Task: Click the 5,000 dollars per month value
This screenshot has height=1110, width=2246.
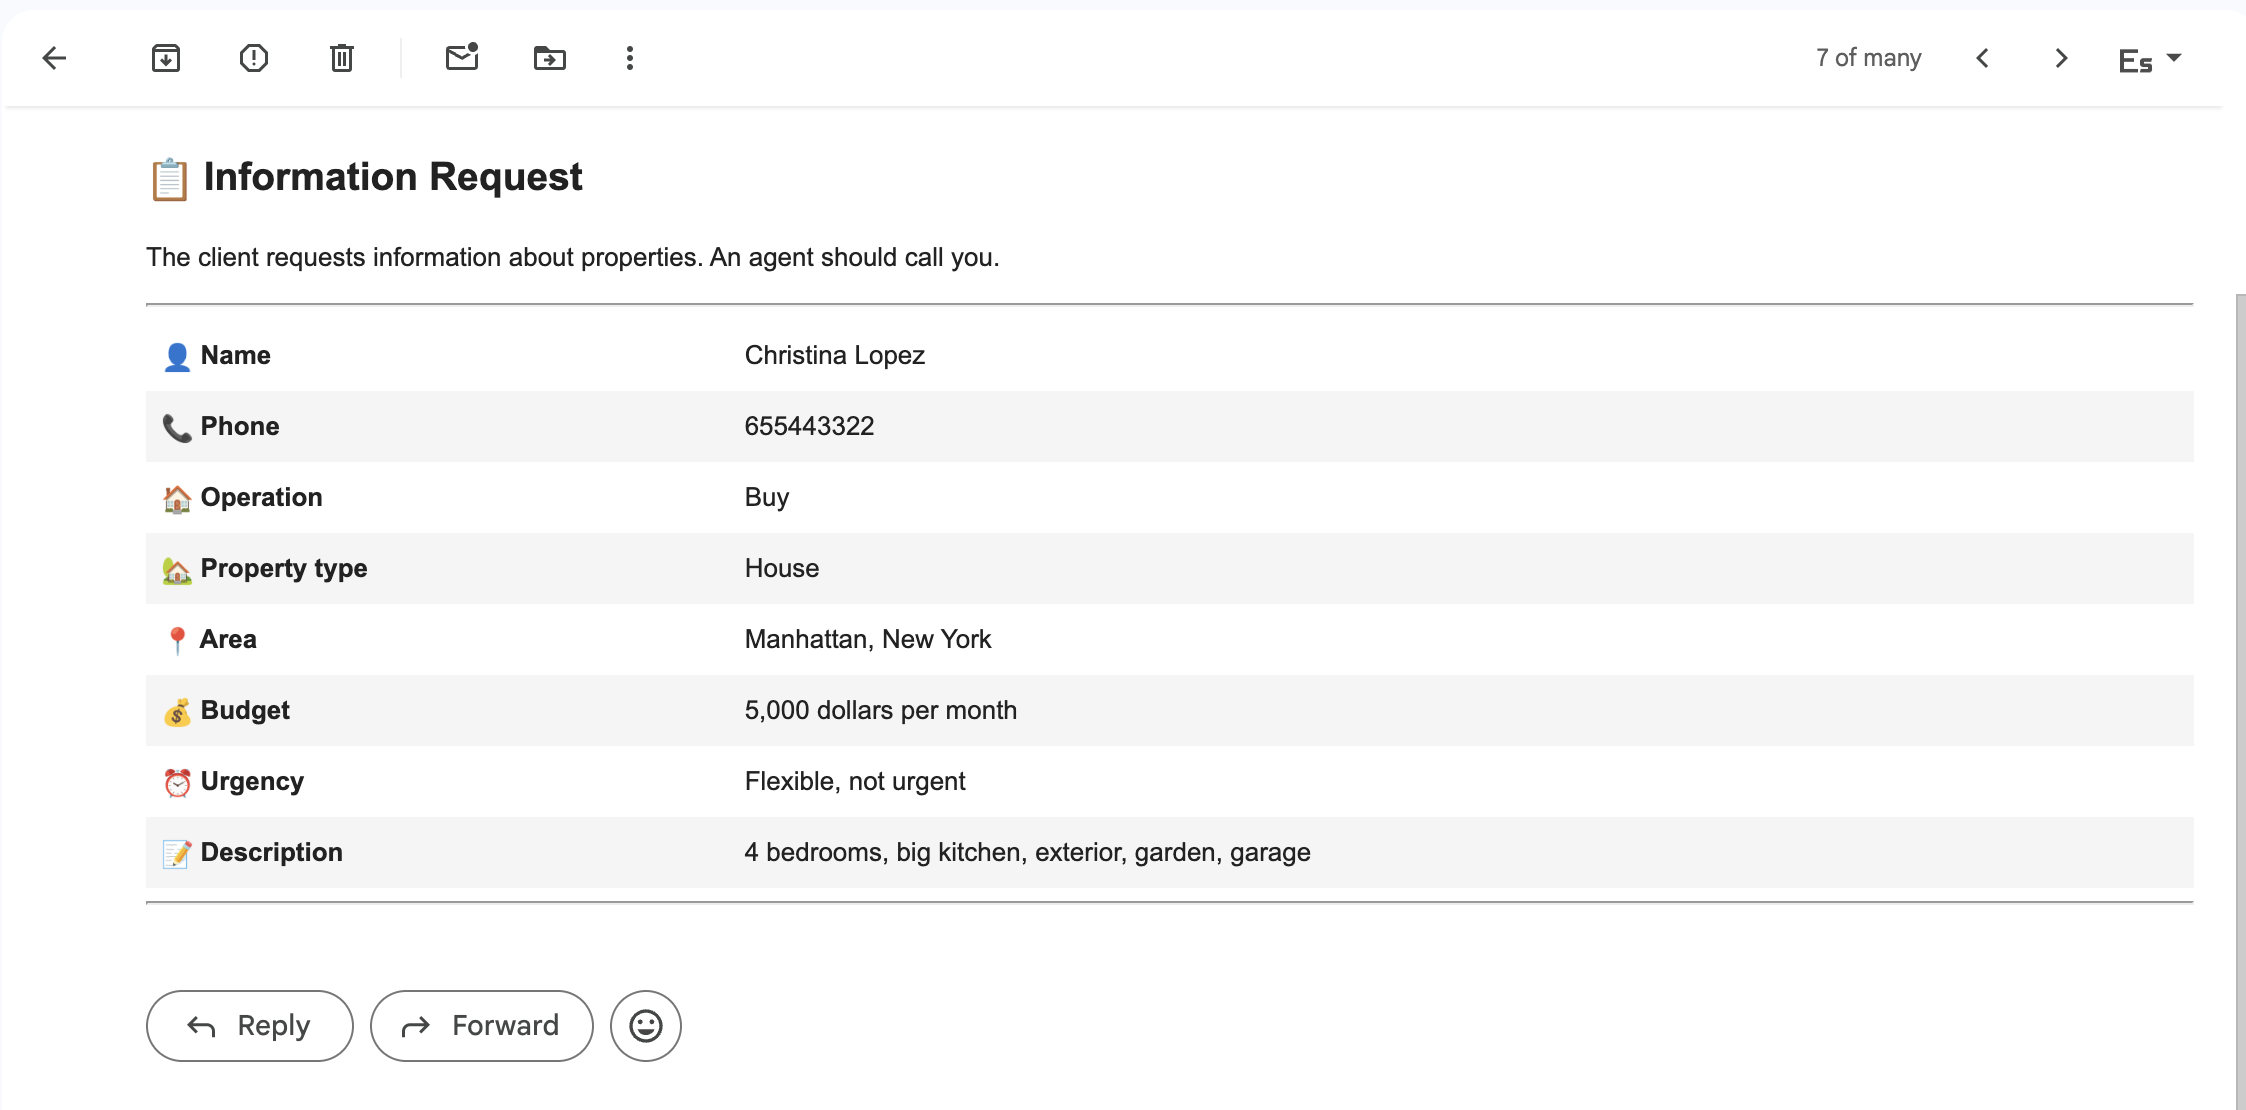Action: tap(881, 710)
